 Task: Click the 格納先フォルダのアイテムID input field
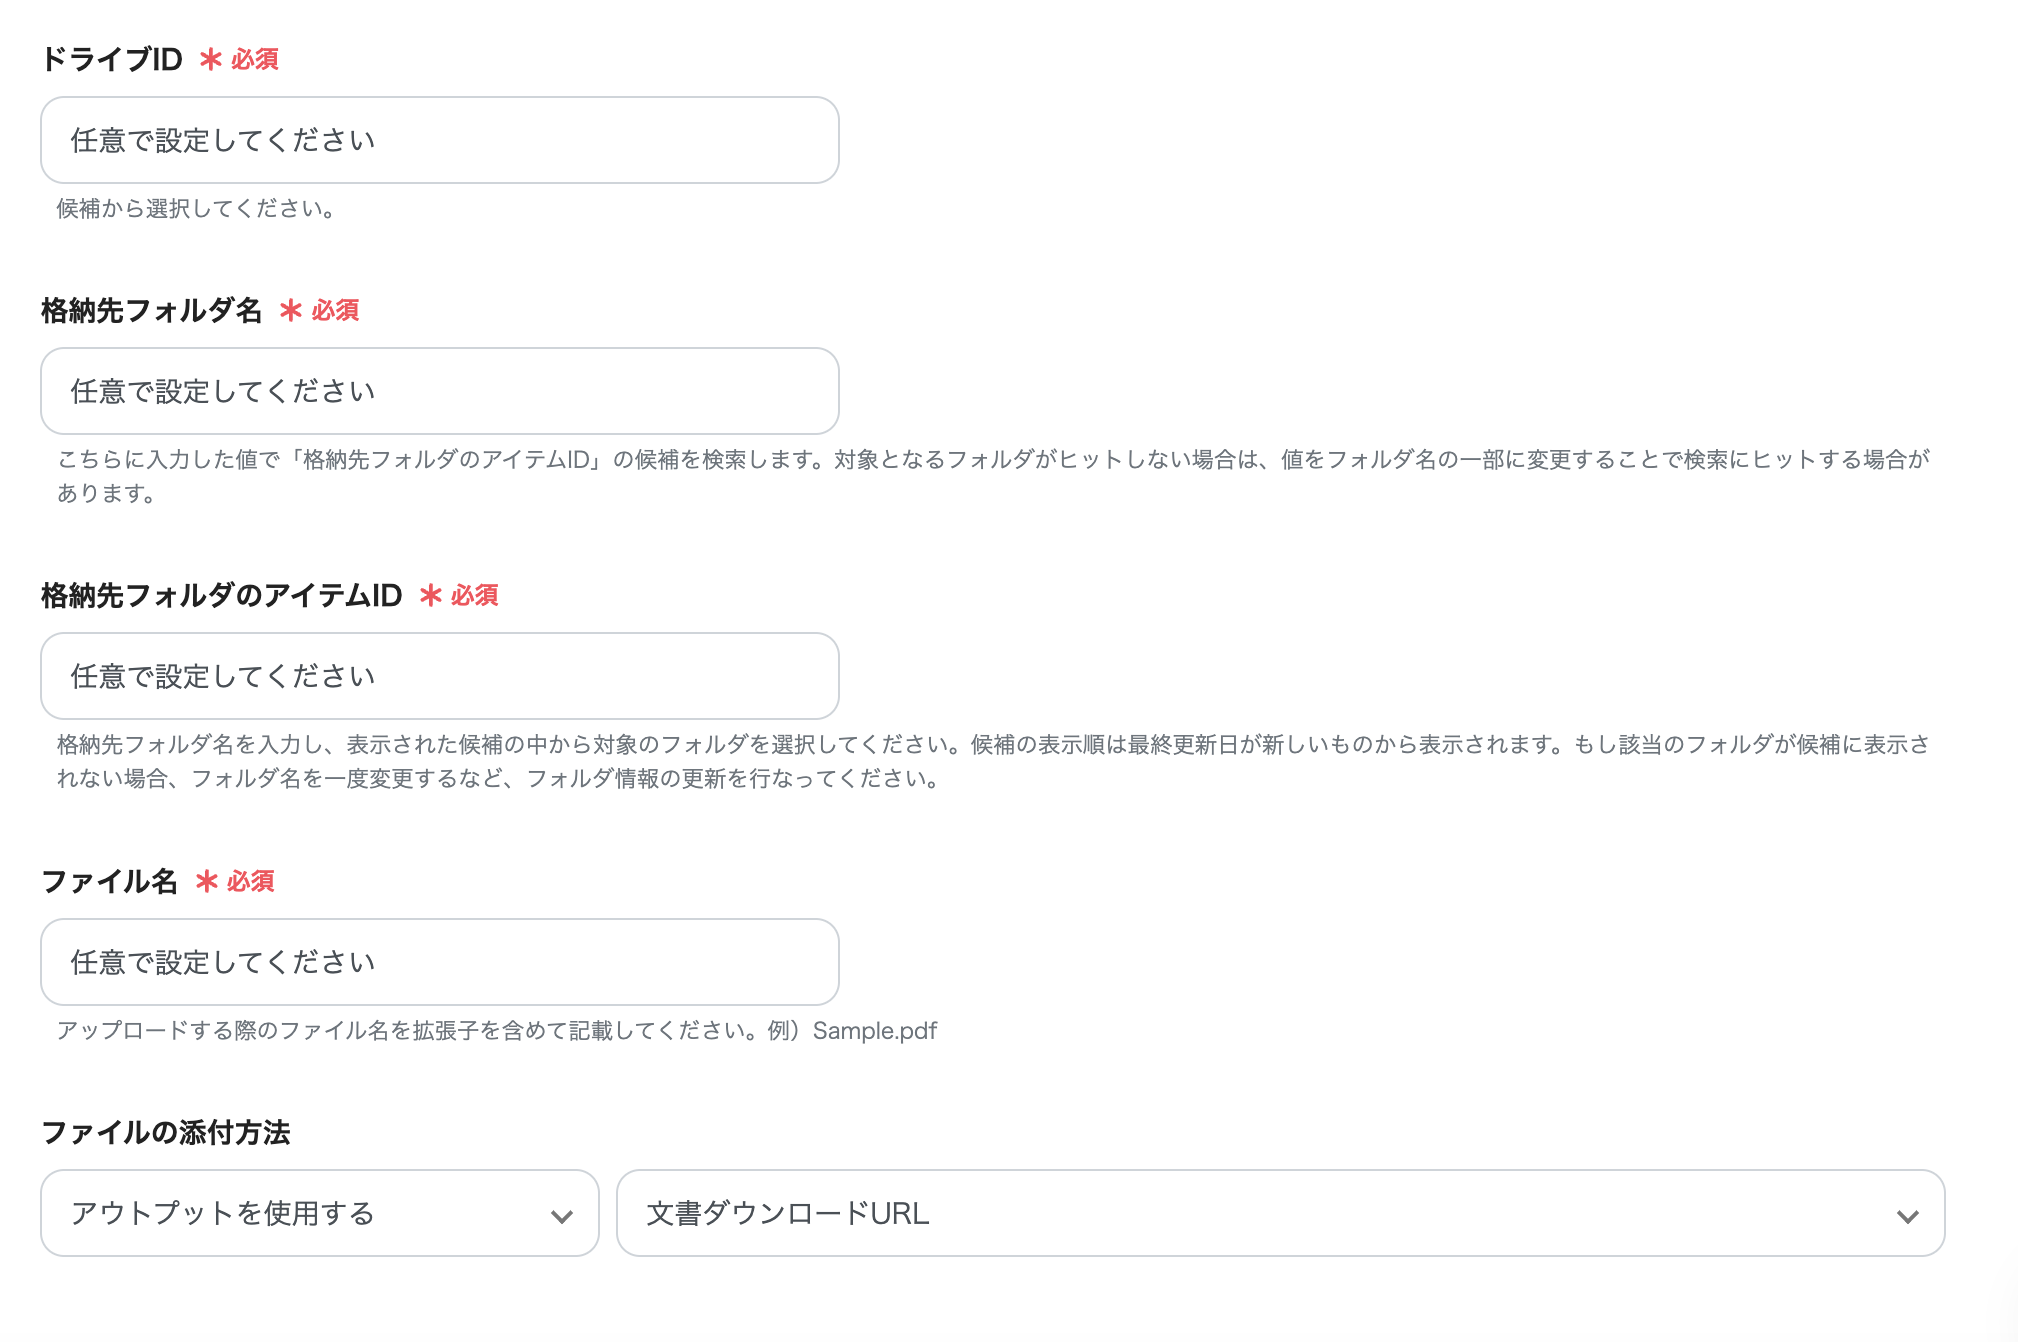[438, 676]
